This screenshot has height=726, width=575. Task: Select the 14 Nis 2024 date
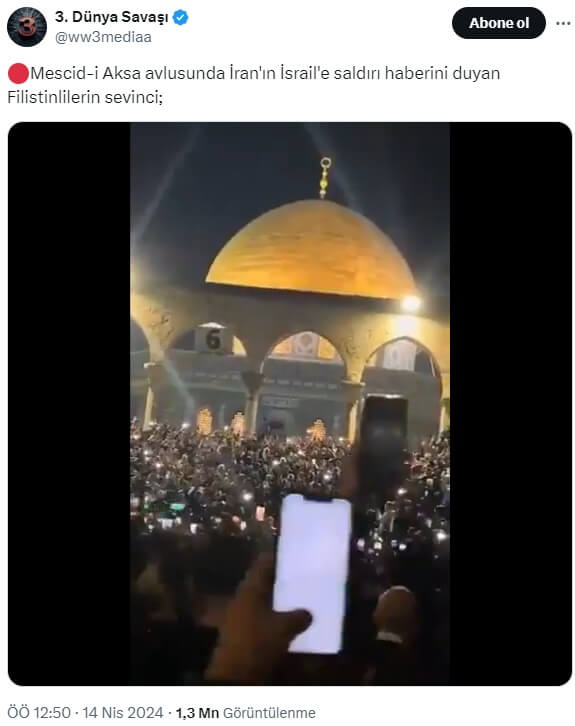tap(123, 713)
